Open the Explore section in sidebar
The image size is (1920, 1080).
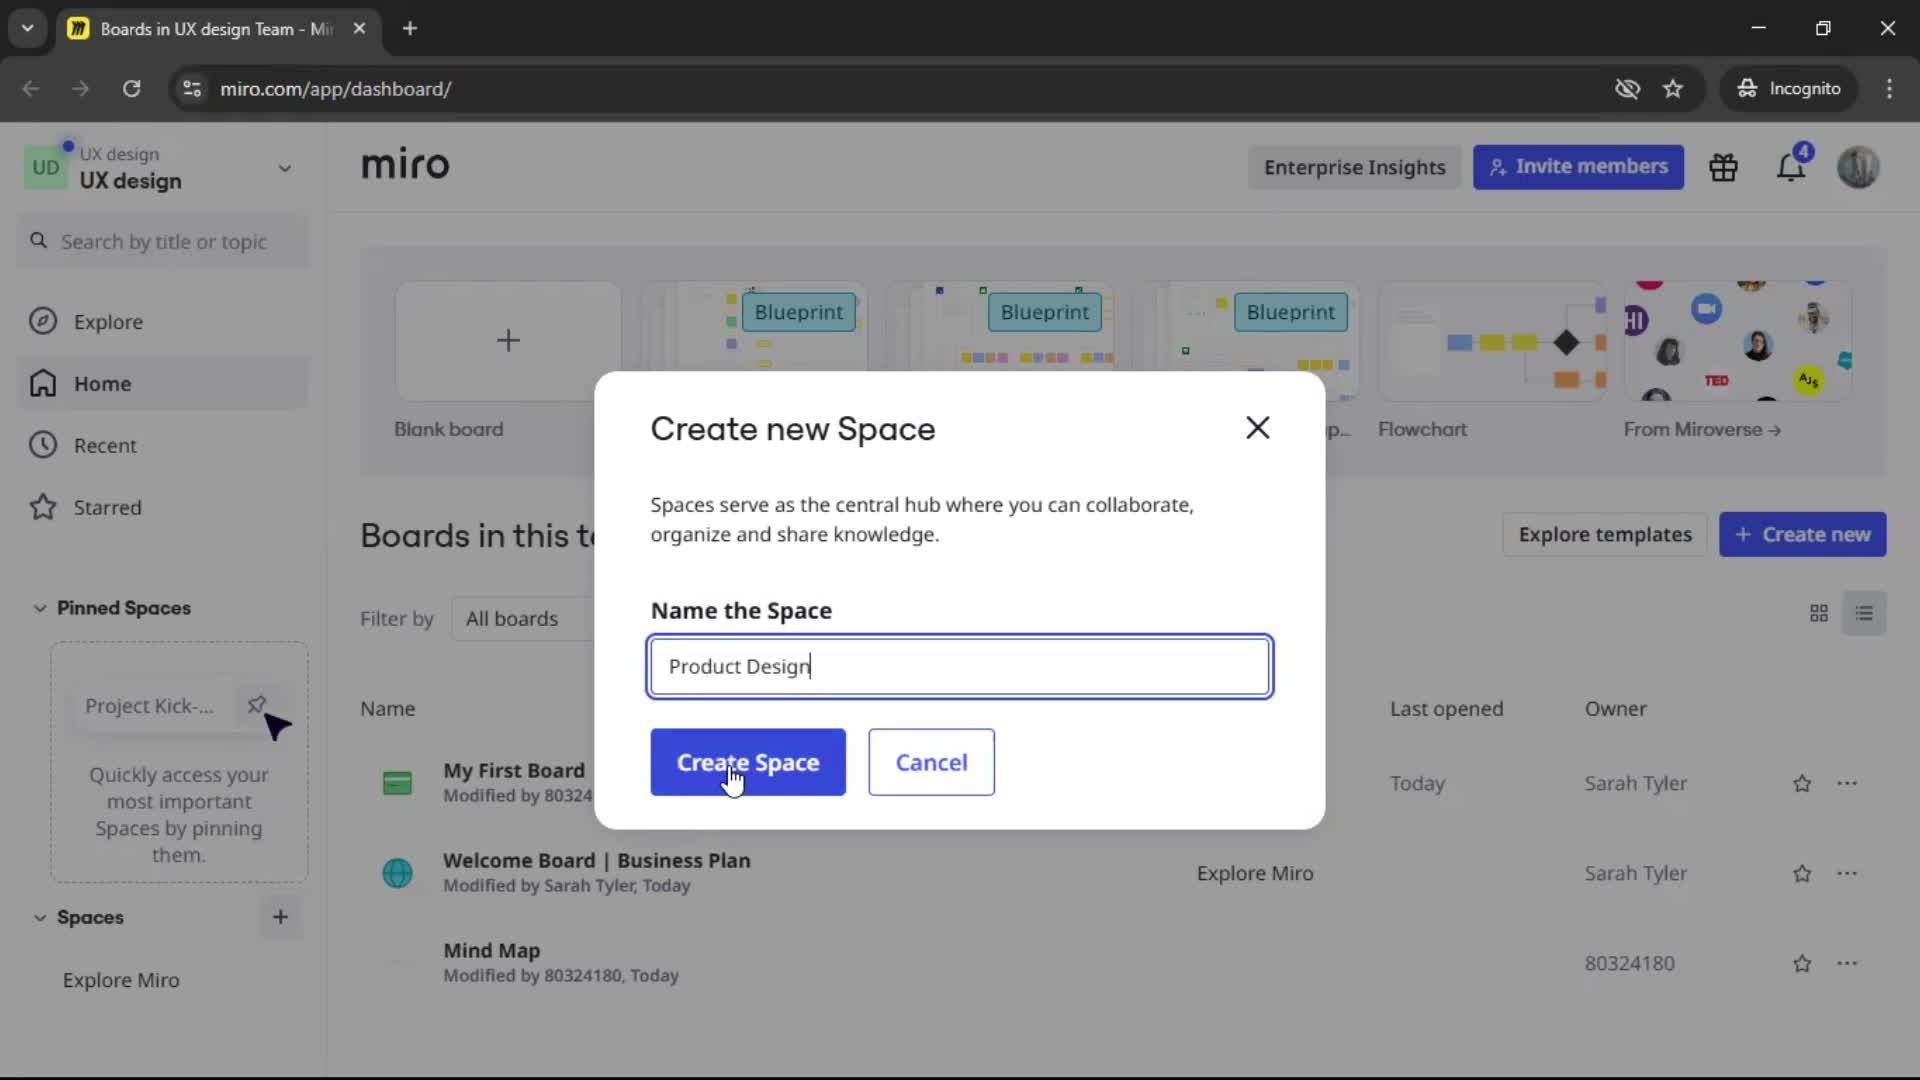tap(163, 322)
